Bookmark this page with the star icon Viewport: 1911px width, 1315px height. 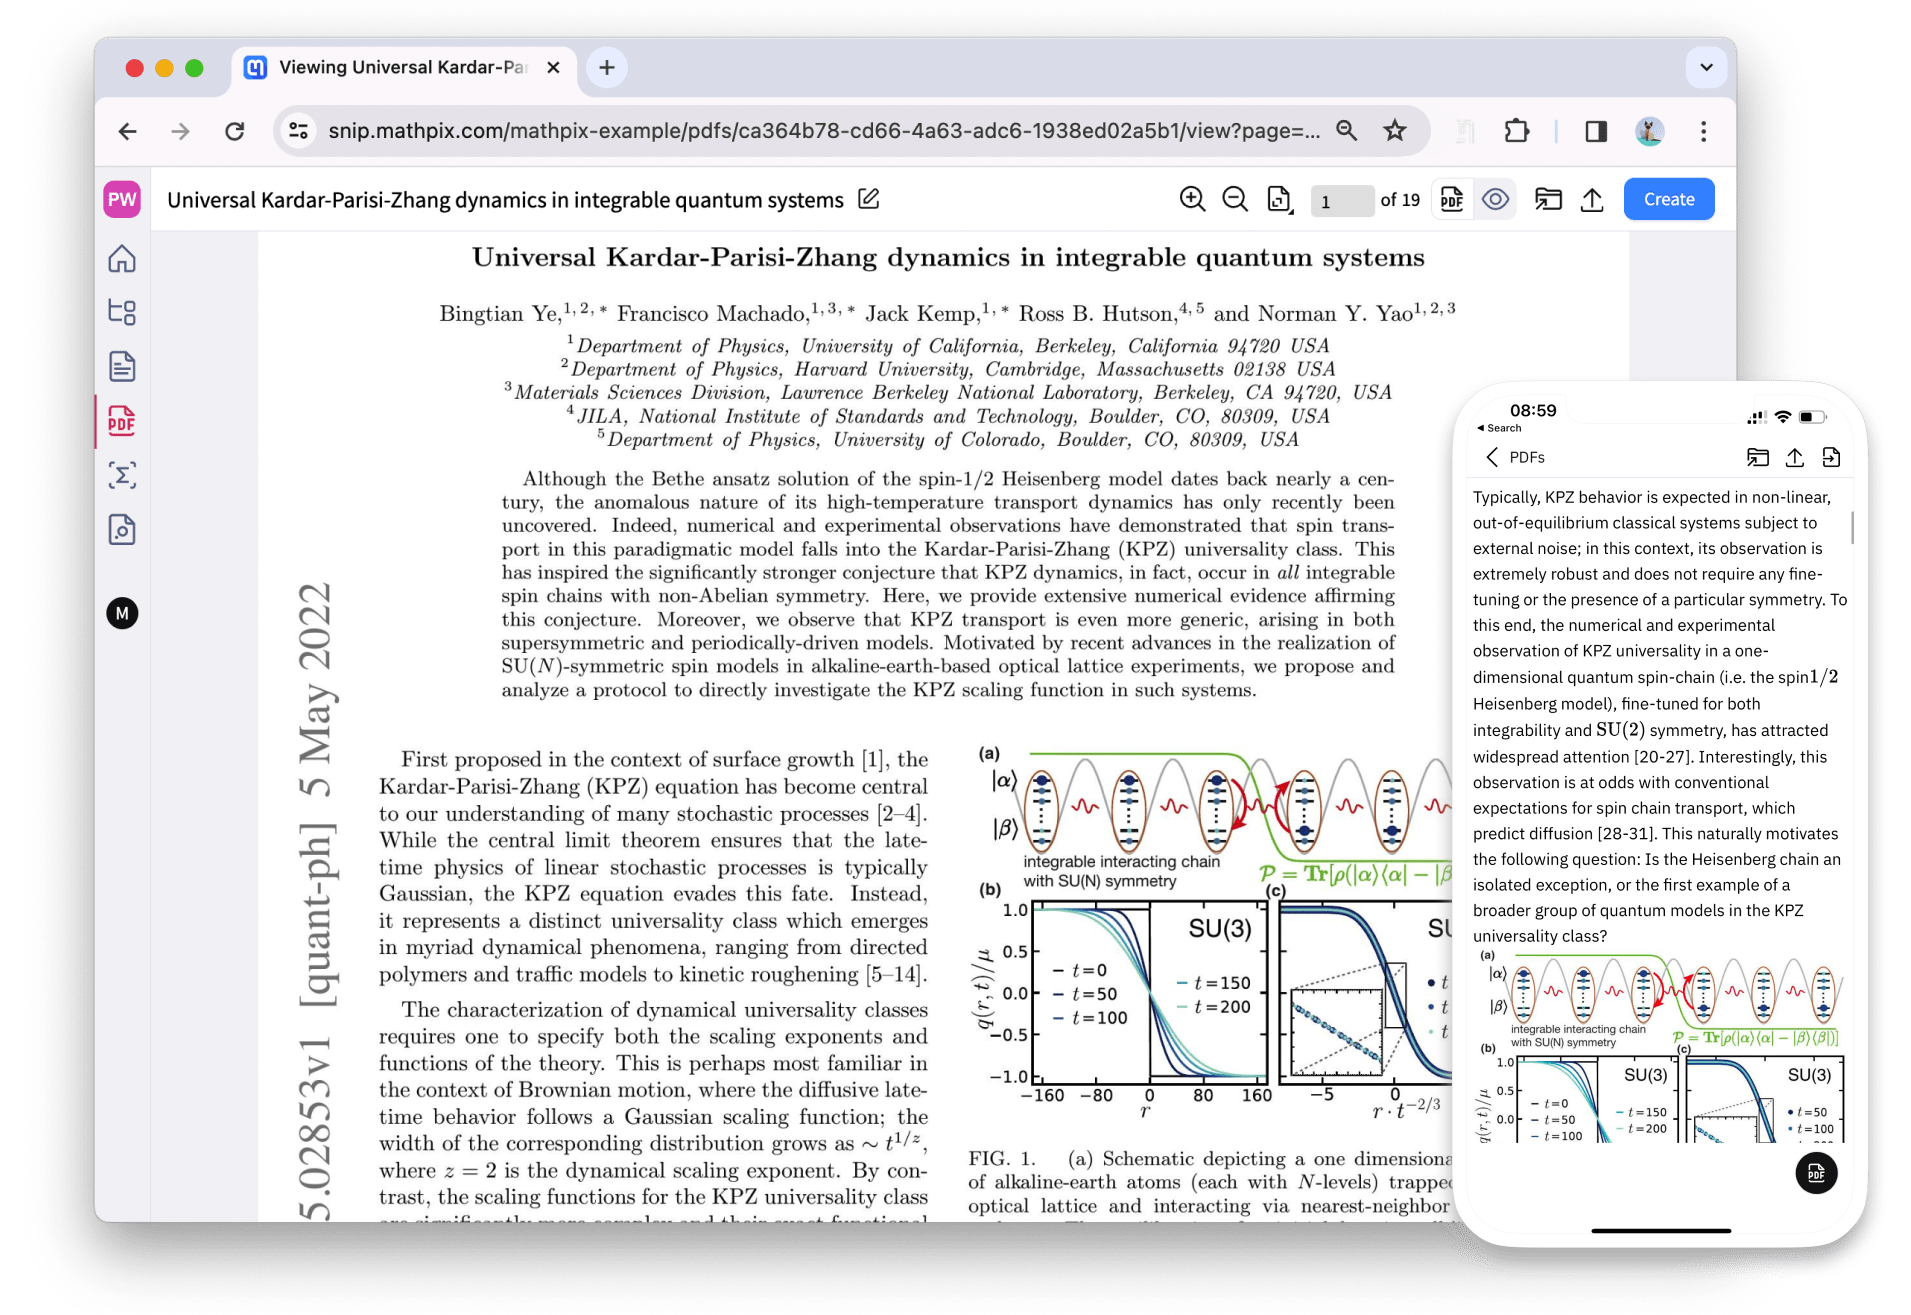[x=1395, y=131]
